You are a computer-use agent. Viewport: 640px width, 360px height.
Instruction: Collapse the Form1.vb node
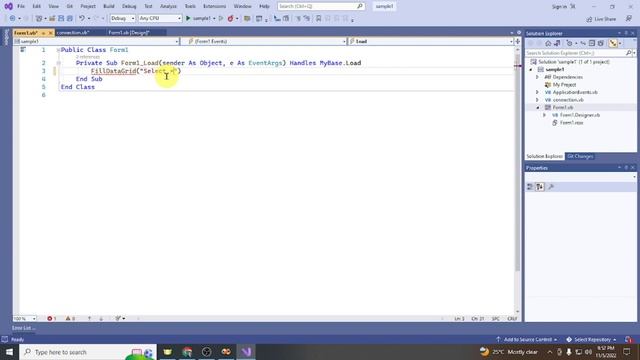click(538, 108)
